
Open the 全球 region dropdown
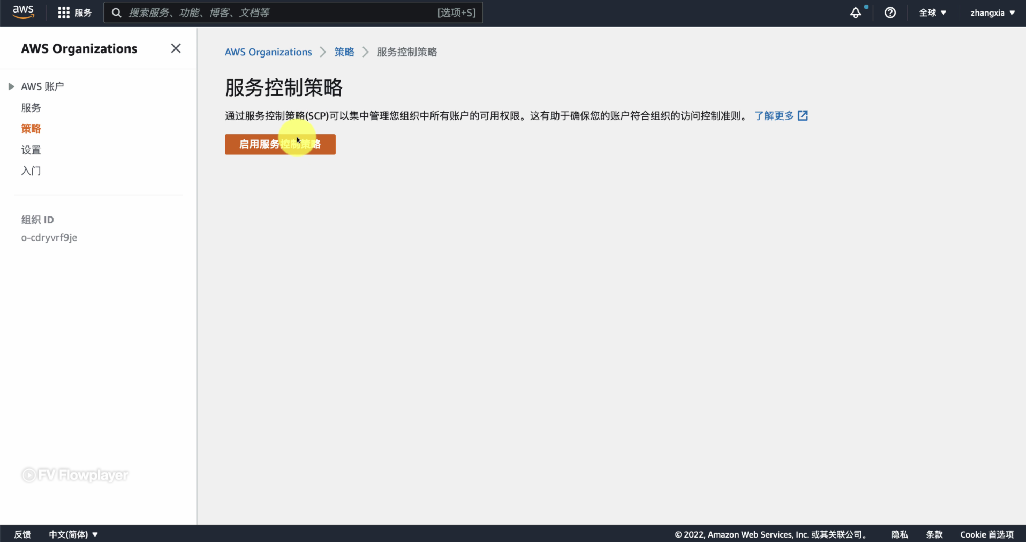coord(932,12)
